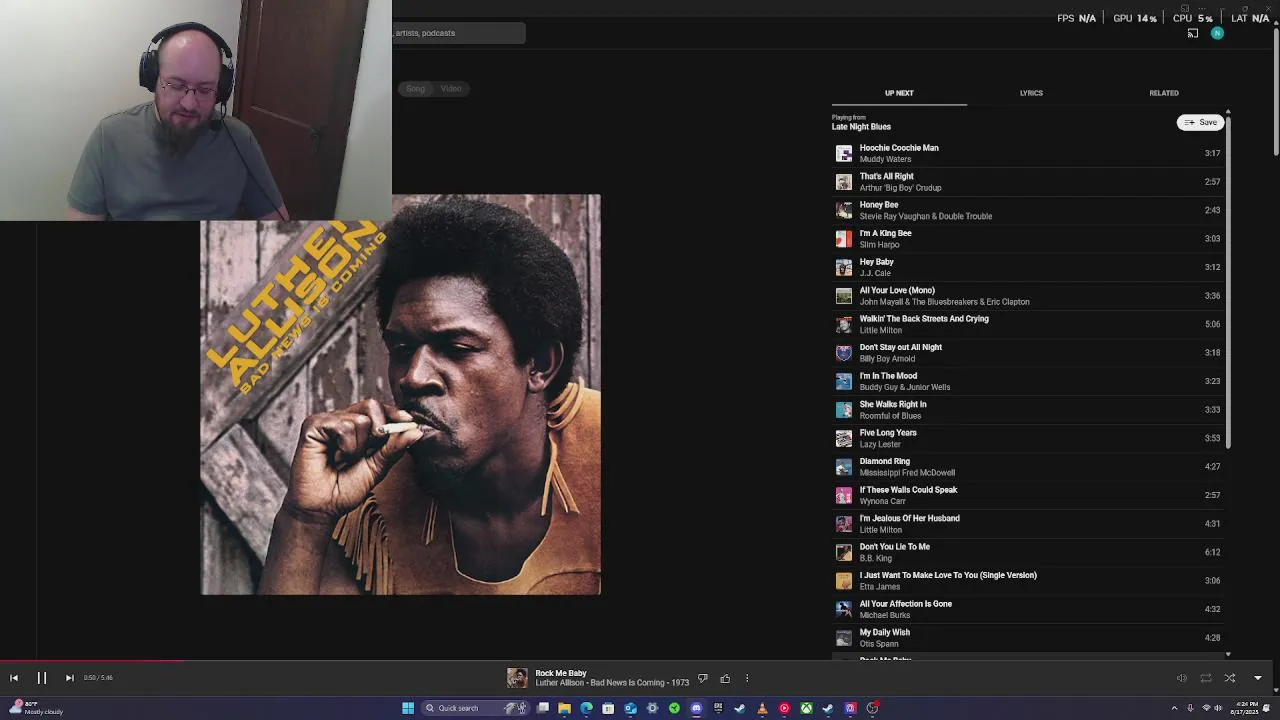The width and height of the screenshot is (1280, 720).
Task: Click the system tray volume icon
Action: [x=1218, y=708]
